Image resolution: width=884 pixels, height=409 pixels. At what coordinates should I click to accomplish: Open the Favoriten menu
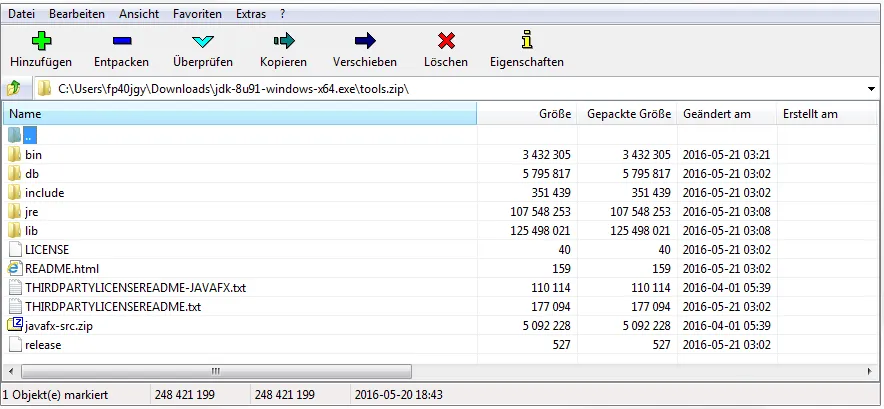(197, 14)
